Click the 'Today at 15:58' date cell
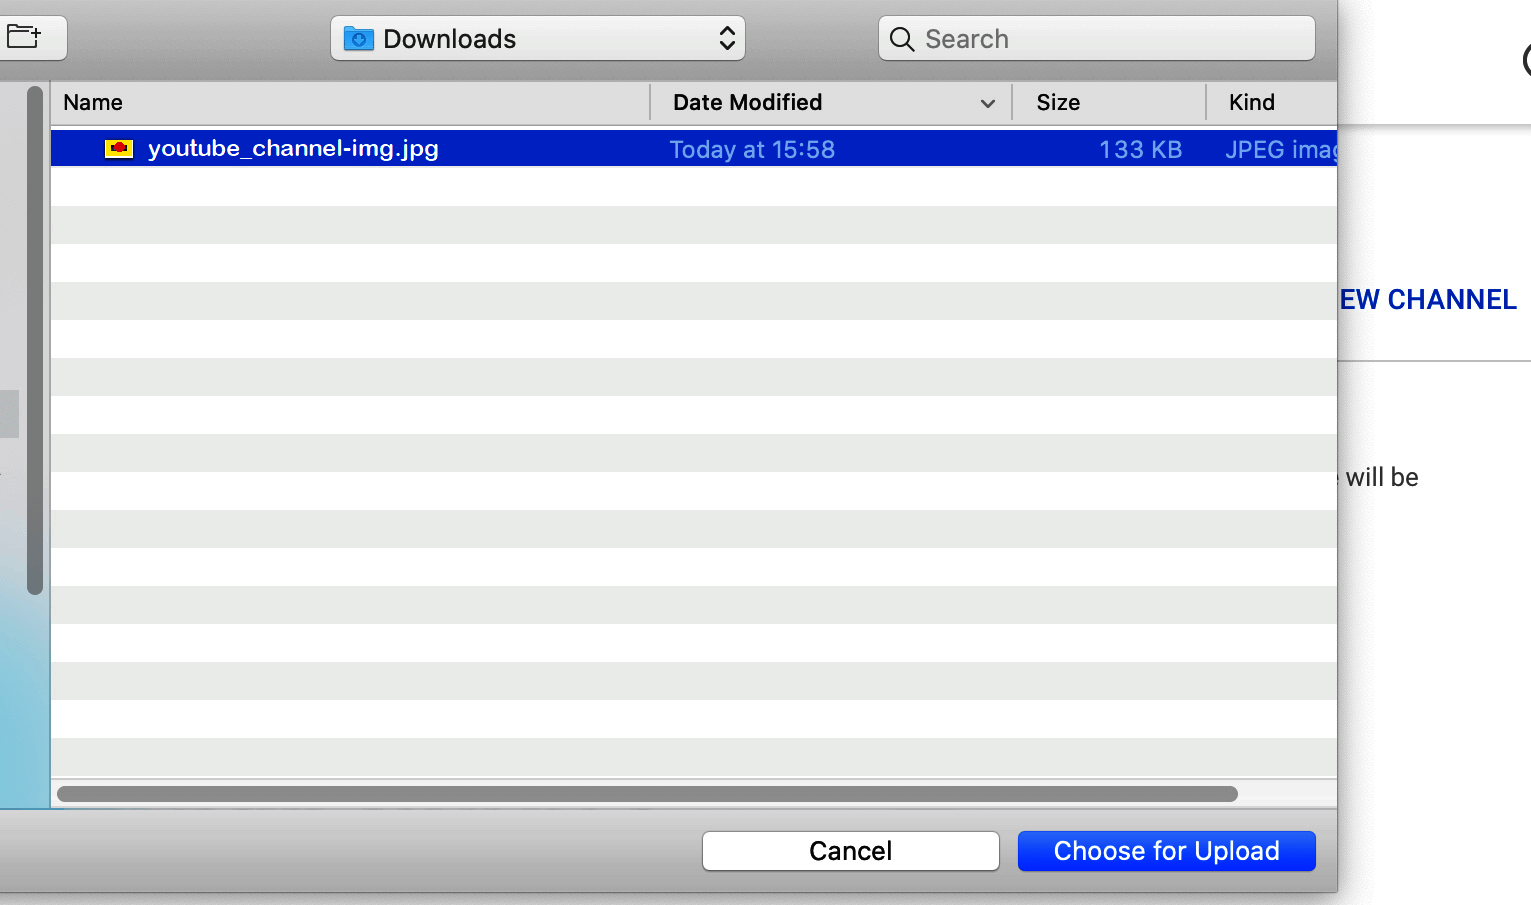 752,149
